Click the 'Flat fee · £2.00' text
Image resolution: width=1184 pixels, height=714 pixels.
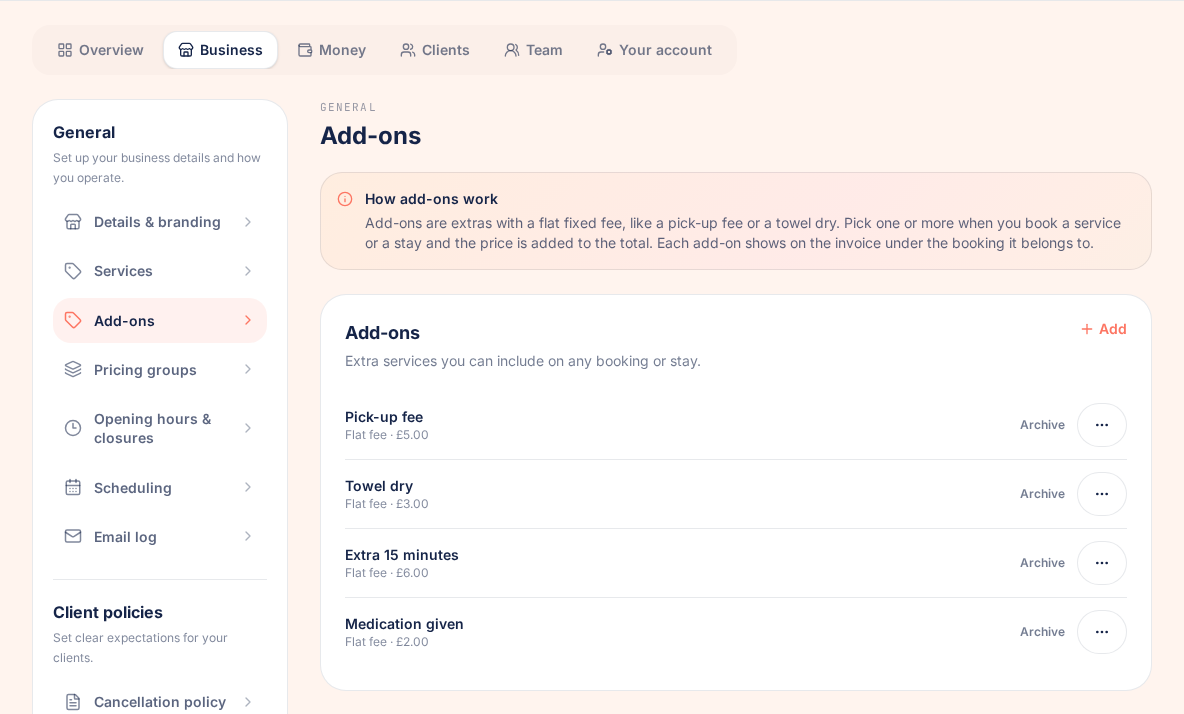pos(387,642)
